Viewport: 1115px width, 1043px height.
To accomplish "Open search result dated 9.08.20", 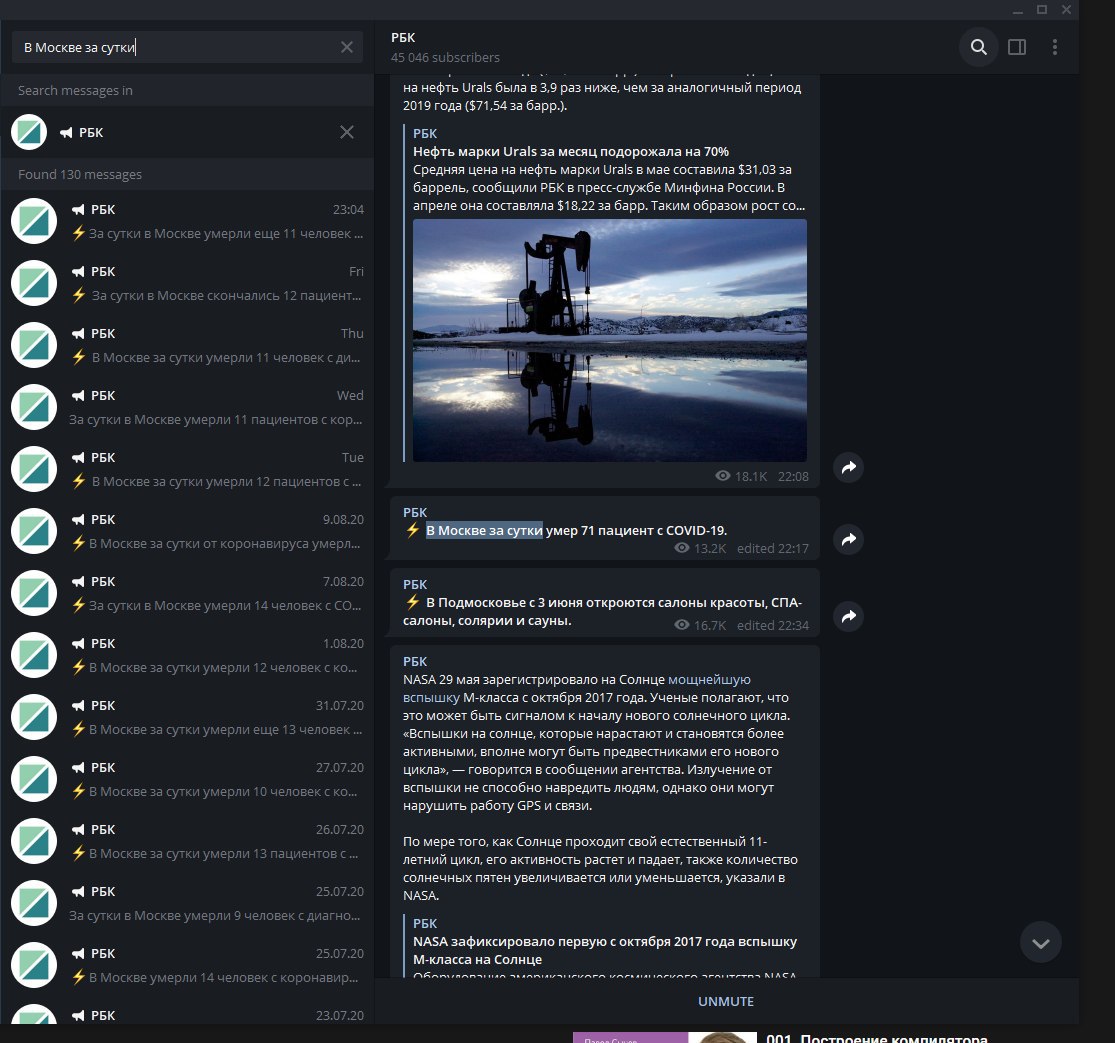I will click(187, 531).
